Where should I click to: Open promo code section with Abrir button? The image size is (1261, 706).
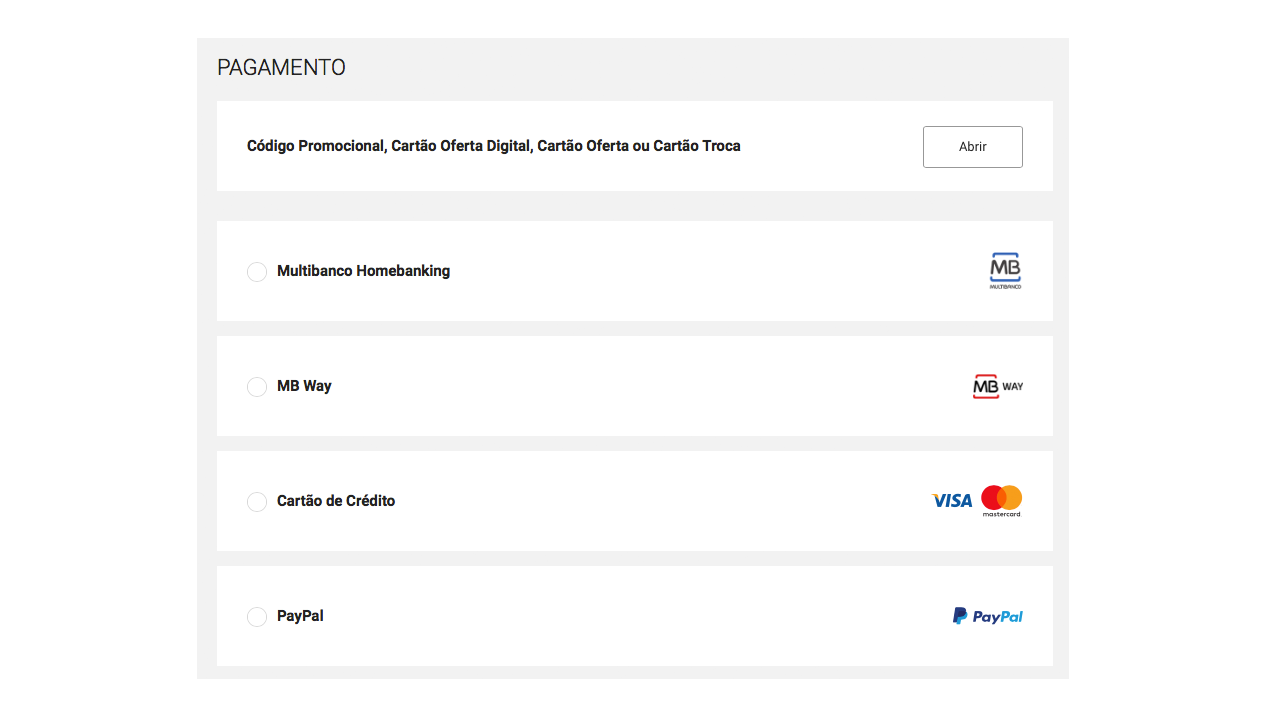(x=972, y=147)
